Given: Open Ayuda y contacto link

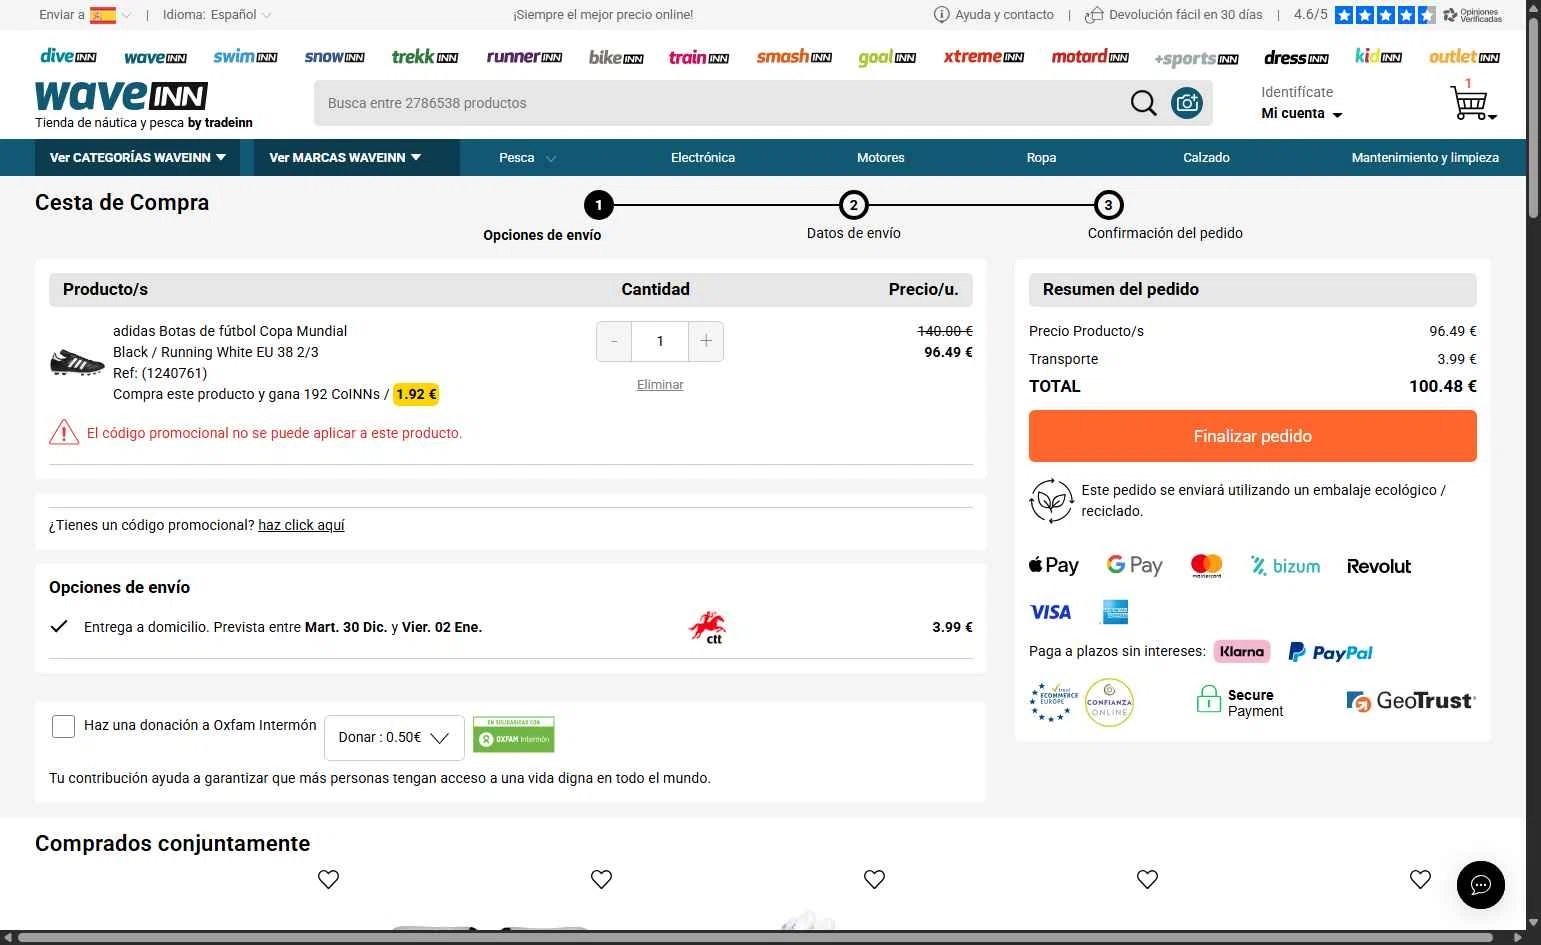Looking at the screenshot, I should [994, 15].
